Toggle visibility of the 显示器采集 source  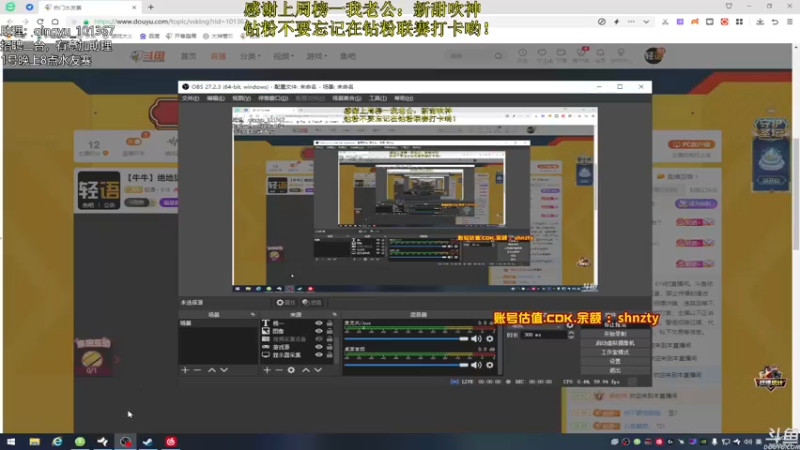(x=319, y=355)
